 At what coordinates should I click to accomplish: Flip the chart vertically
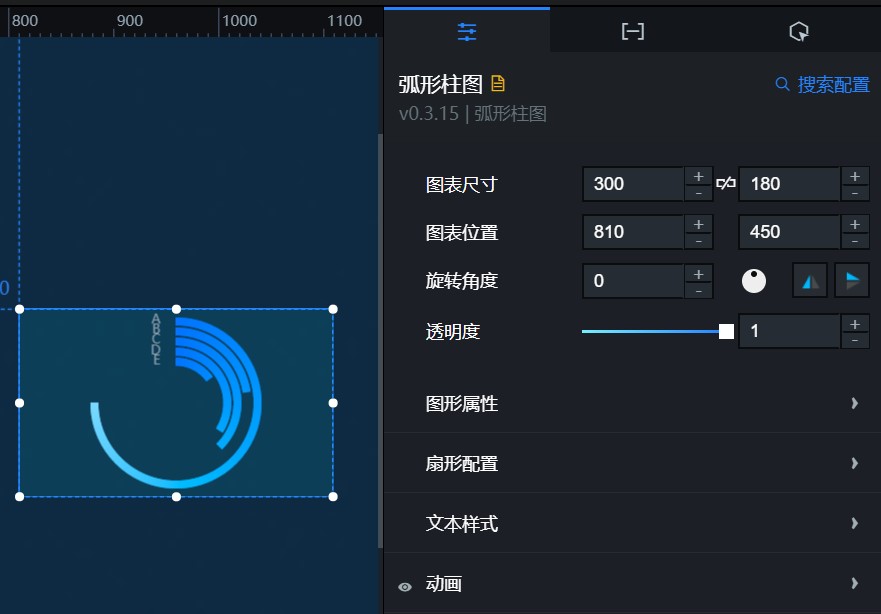click(852, 281)
